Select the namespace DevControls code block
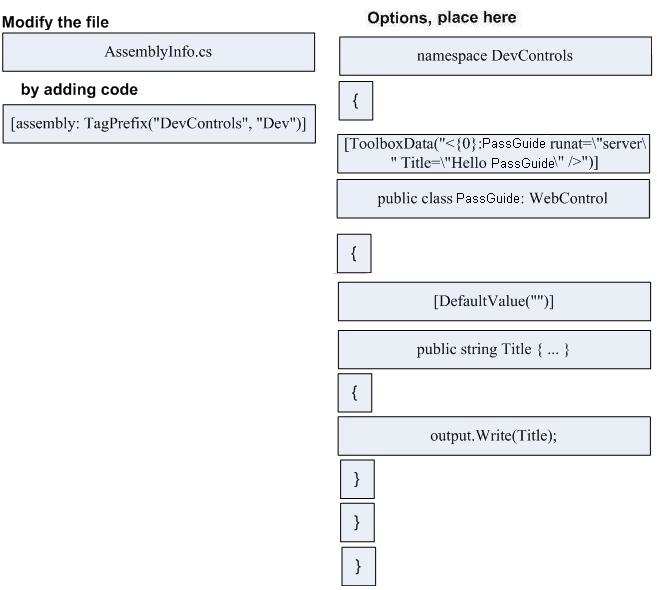The image size is (657, 590). pos(495,56)
